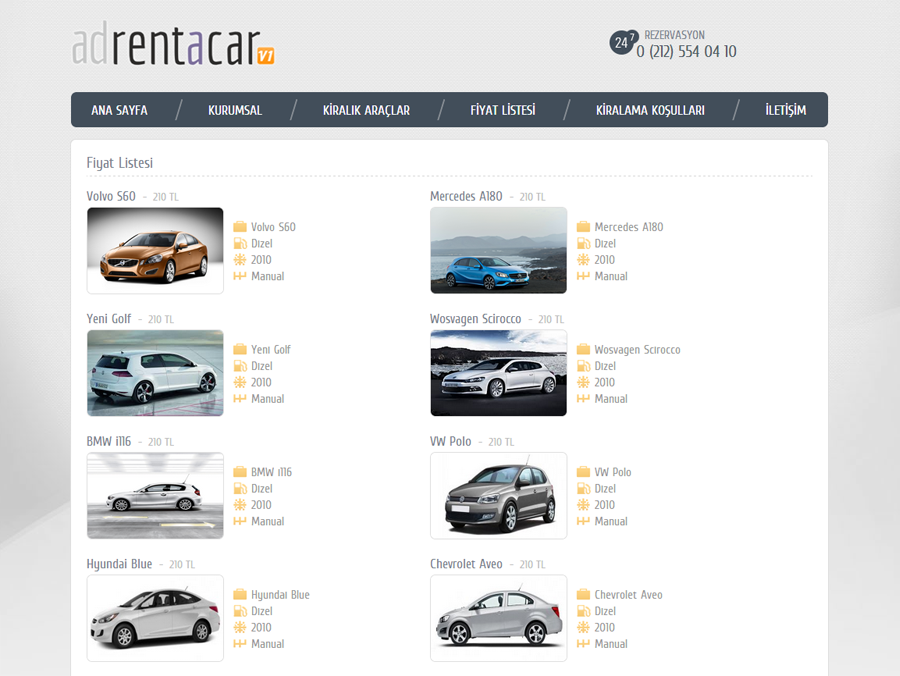Viewport: 900px width, 676px height.
Task: Click the adrentacar logo
Action: click(x=173, y=44)
